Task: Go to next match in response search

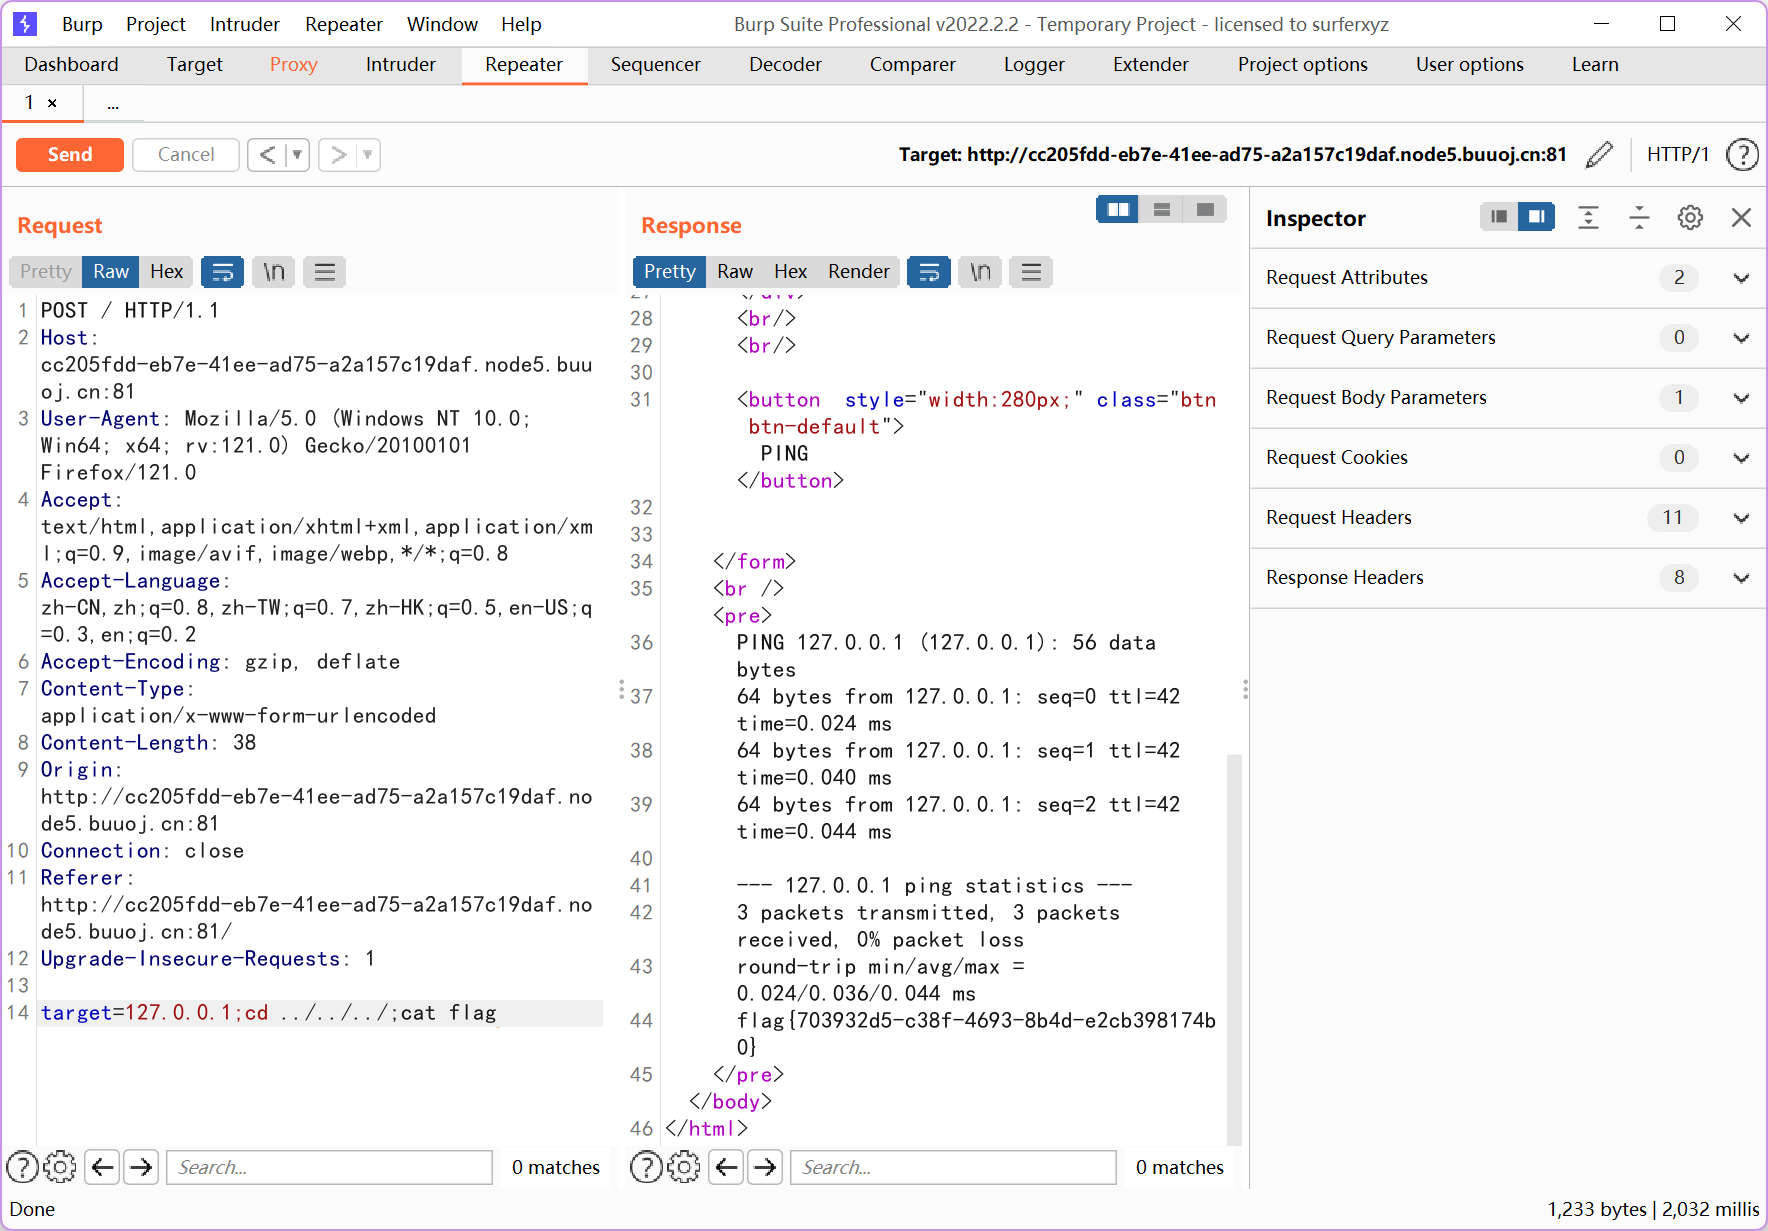Action: click(766, 1167)
